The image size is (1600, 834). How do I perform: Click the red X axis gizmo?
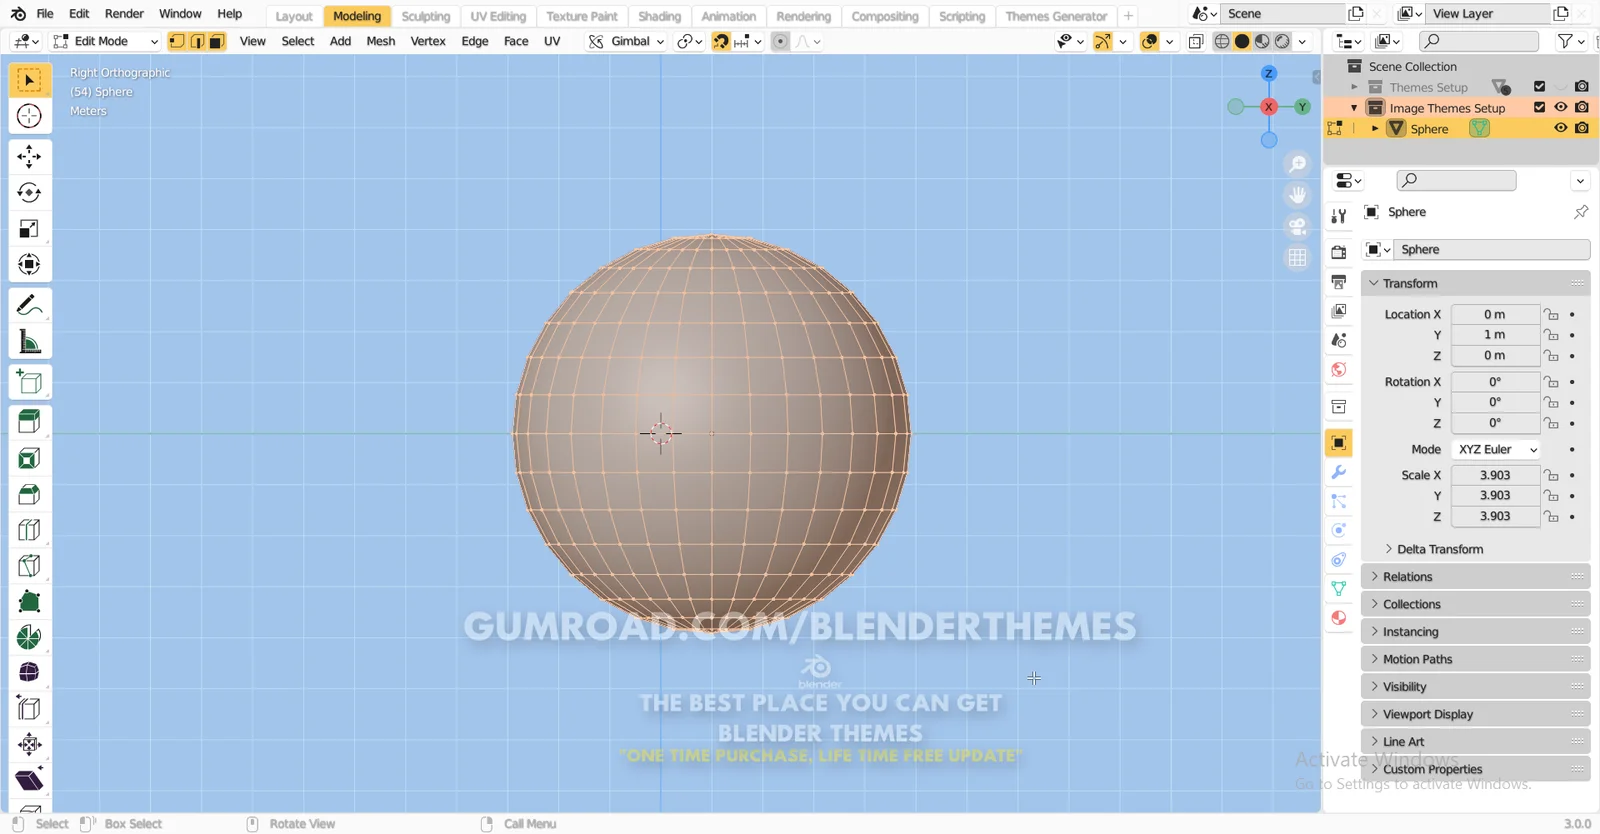pos(1269,107)
